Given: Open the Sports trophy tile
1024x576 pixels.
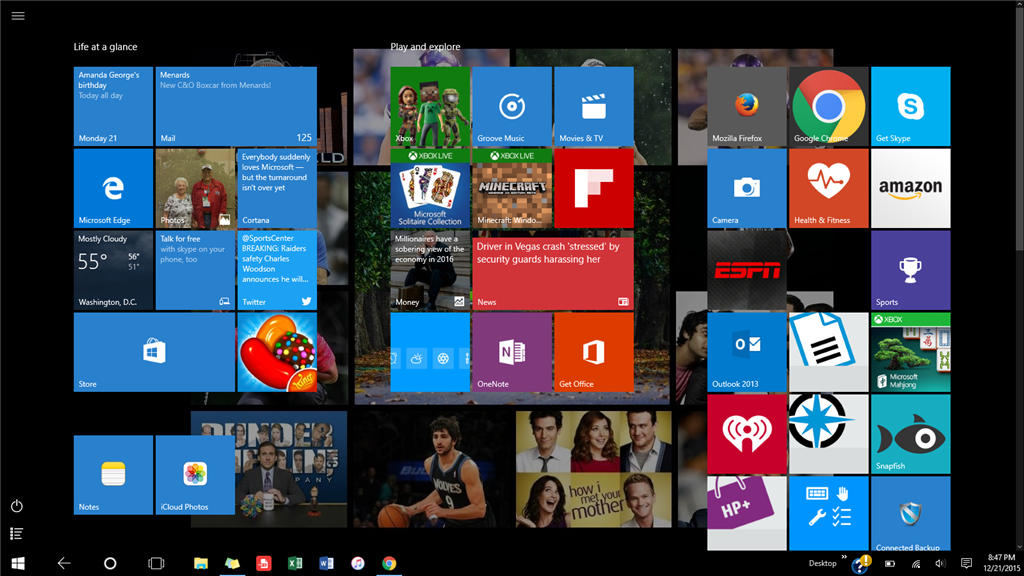Looking at the screenshot, I should pos(910,270).
